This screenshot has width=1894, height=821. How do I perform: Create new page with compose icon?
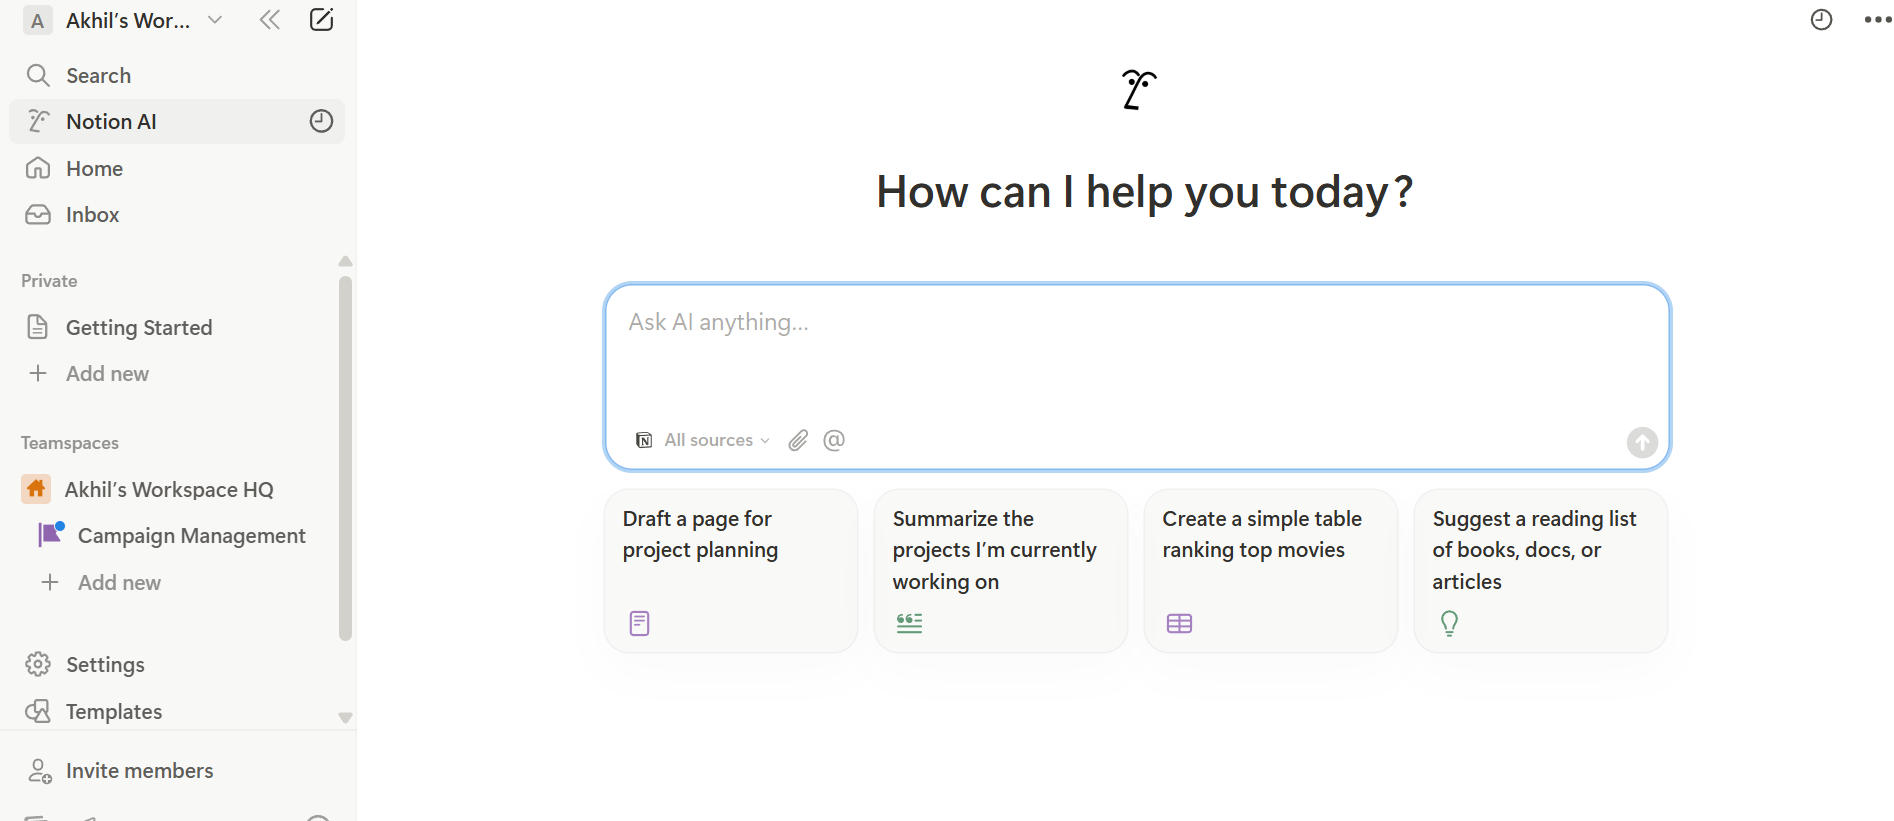point(321,20)
